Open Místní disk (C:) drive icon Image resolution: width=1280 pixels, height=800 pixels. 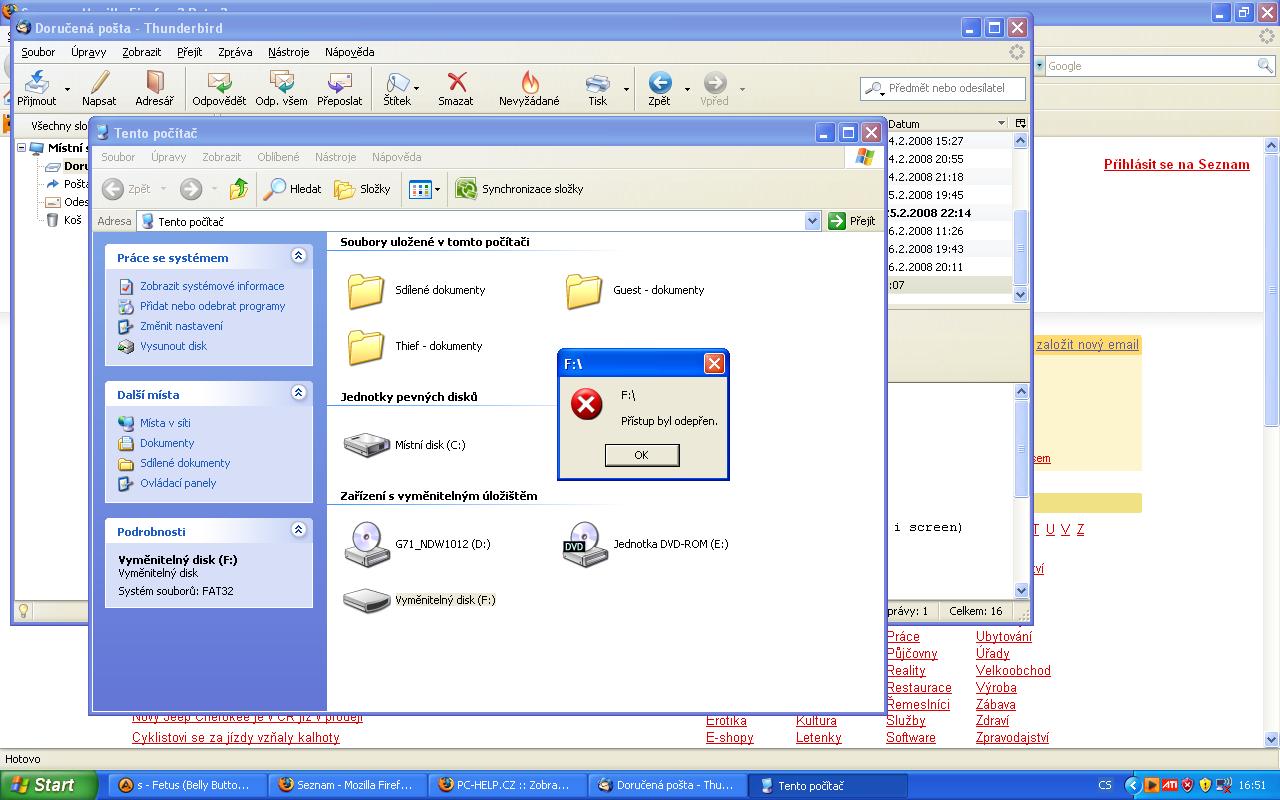pyautogui.click(x=367, y=445)
